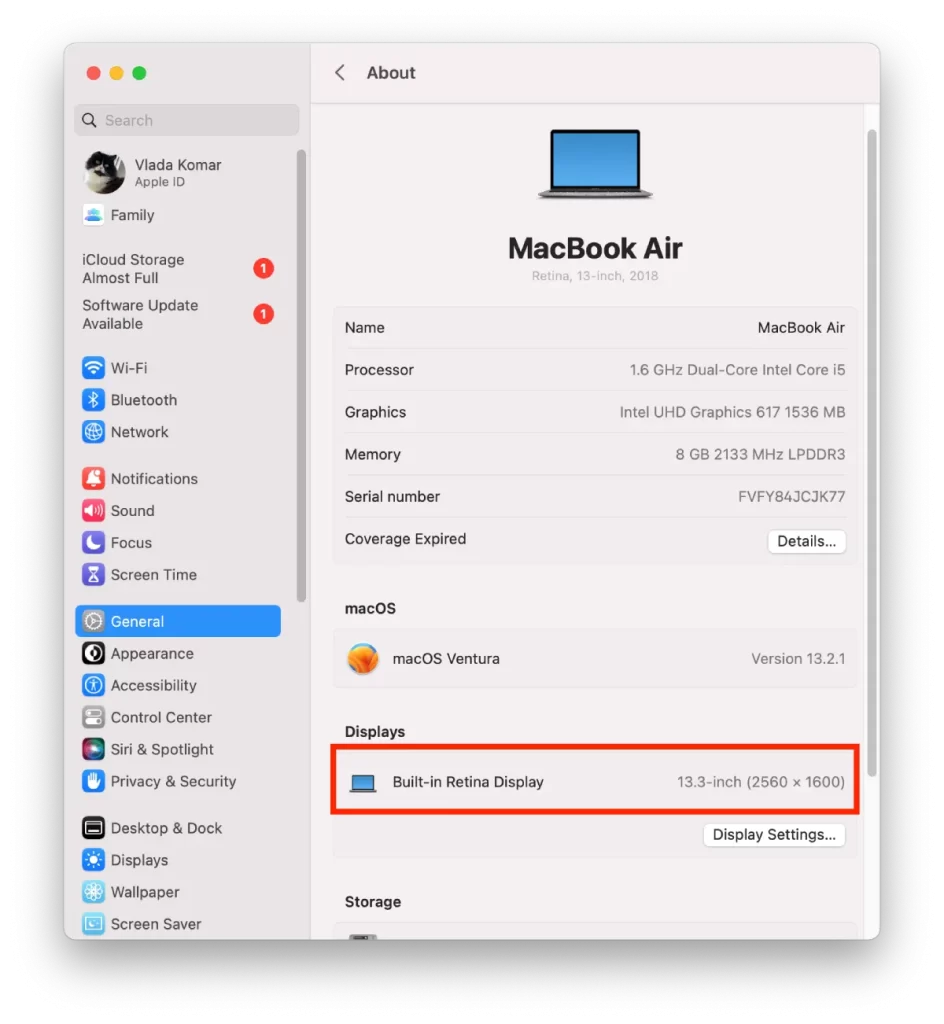Click the MacBook Air name value

[801, 328]
